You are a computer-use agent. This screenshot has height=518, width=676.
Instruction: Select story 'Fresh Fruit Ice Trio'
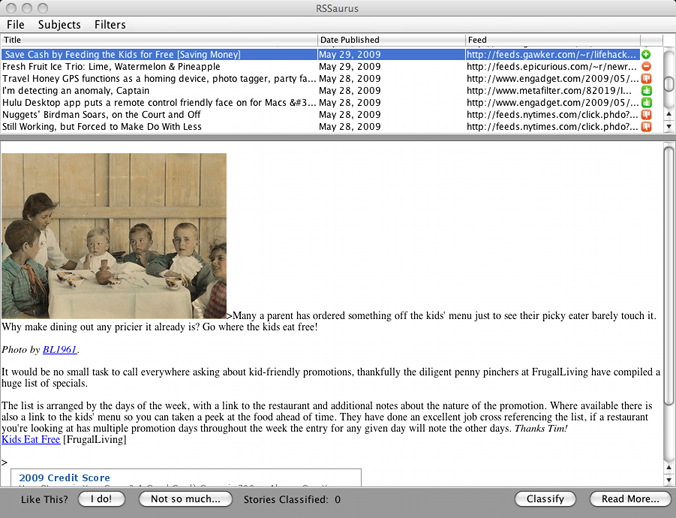point(159,67)
